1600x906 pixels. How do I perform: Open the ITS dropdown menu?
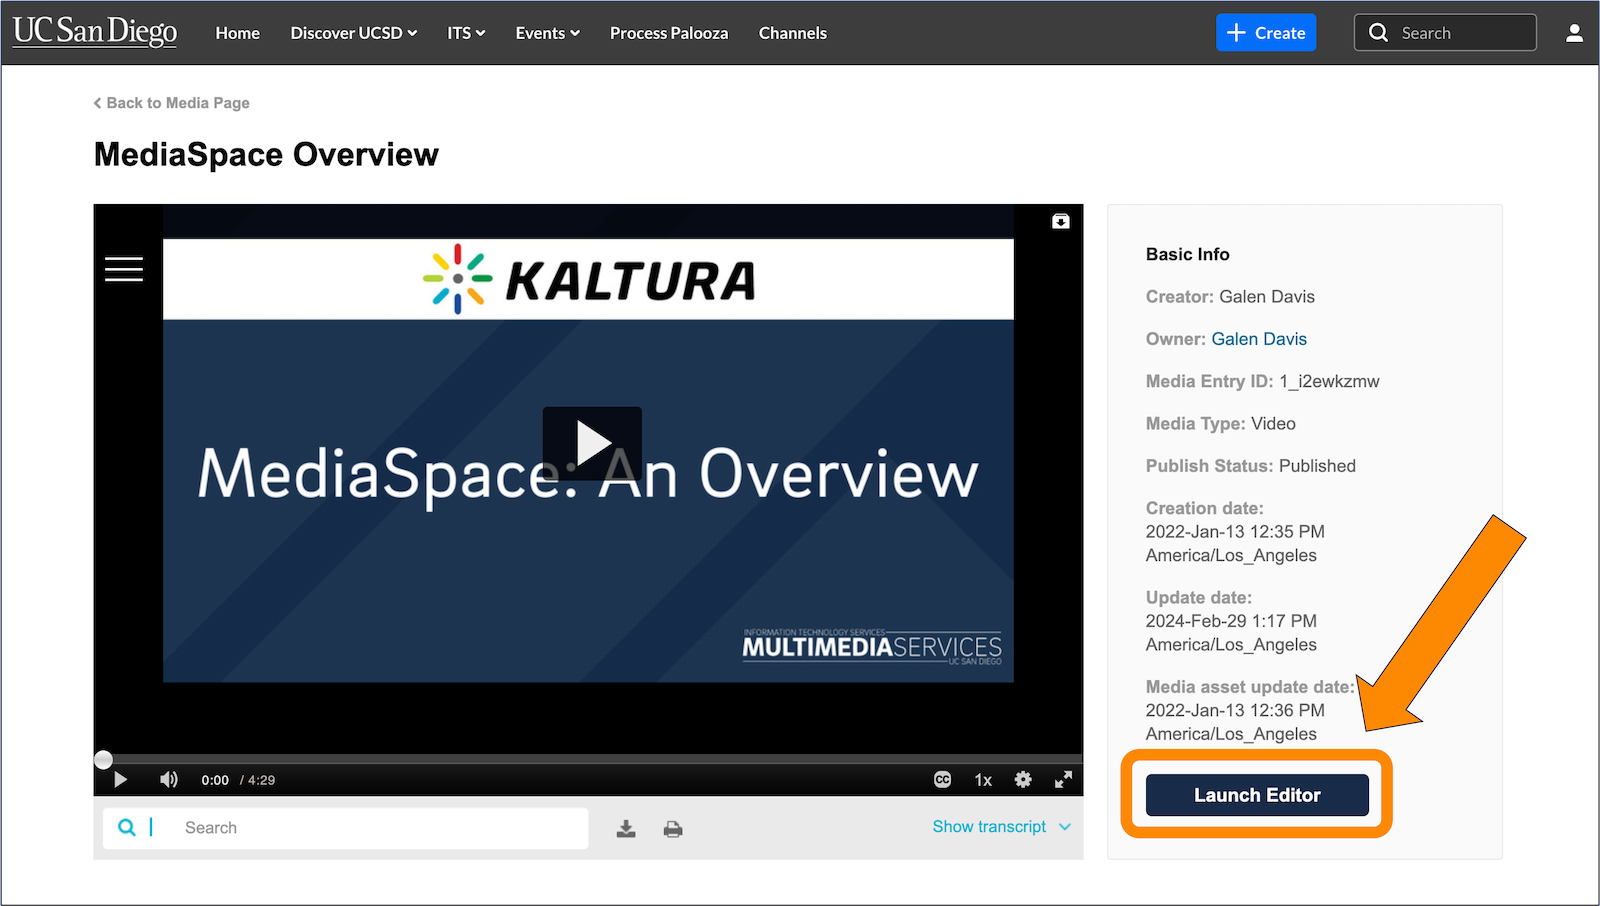tap(465, 32)
